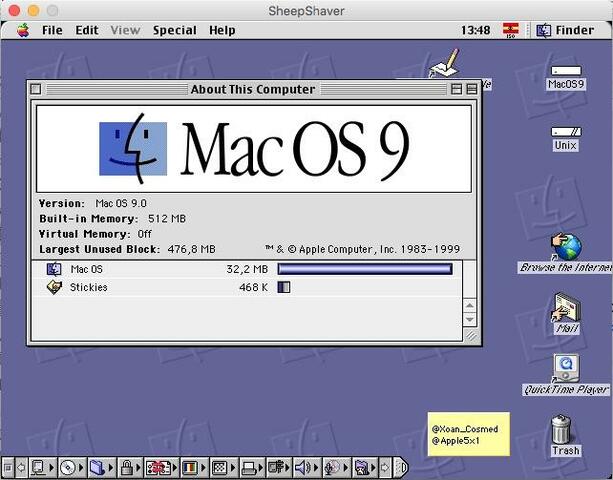613x480 pixels.
Task: Select the Stickies row icon
Action: [x=54, y=287]
